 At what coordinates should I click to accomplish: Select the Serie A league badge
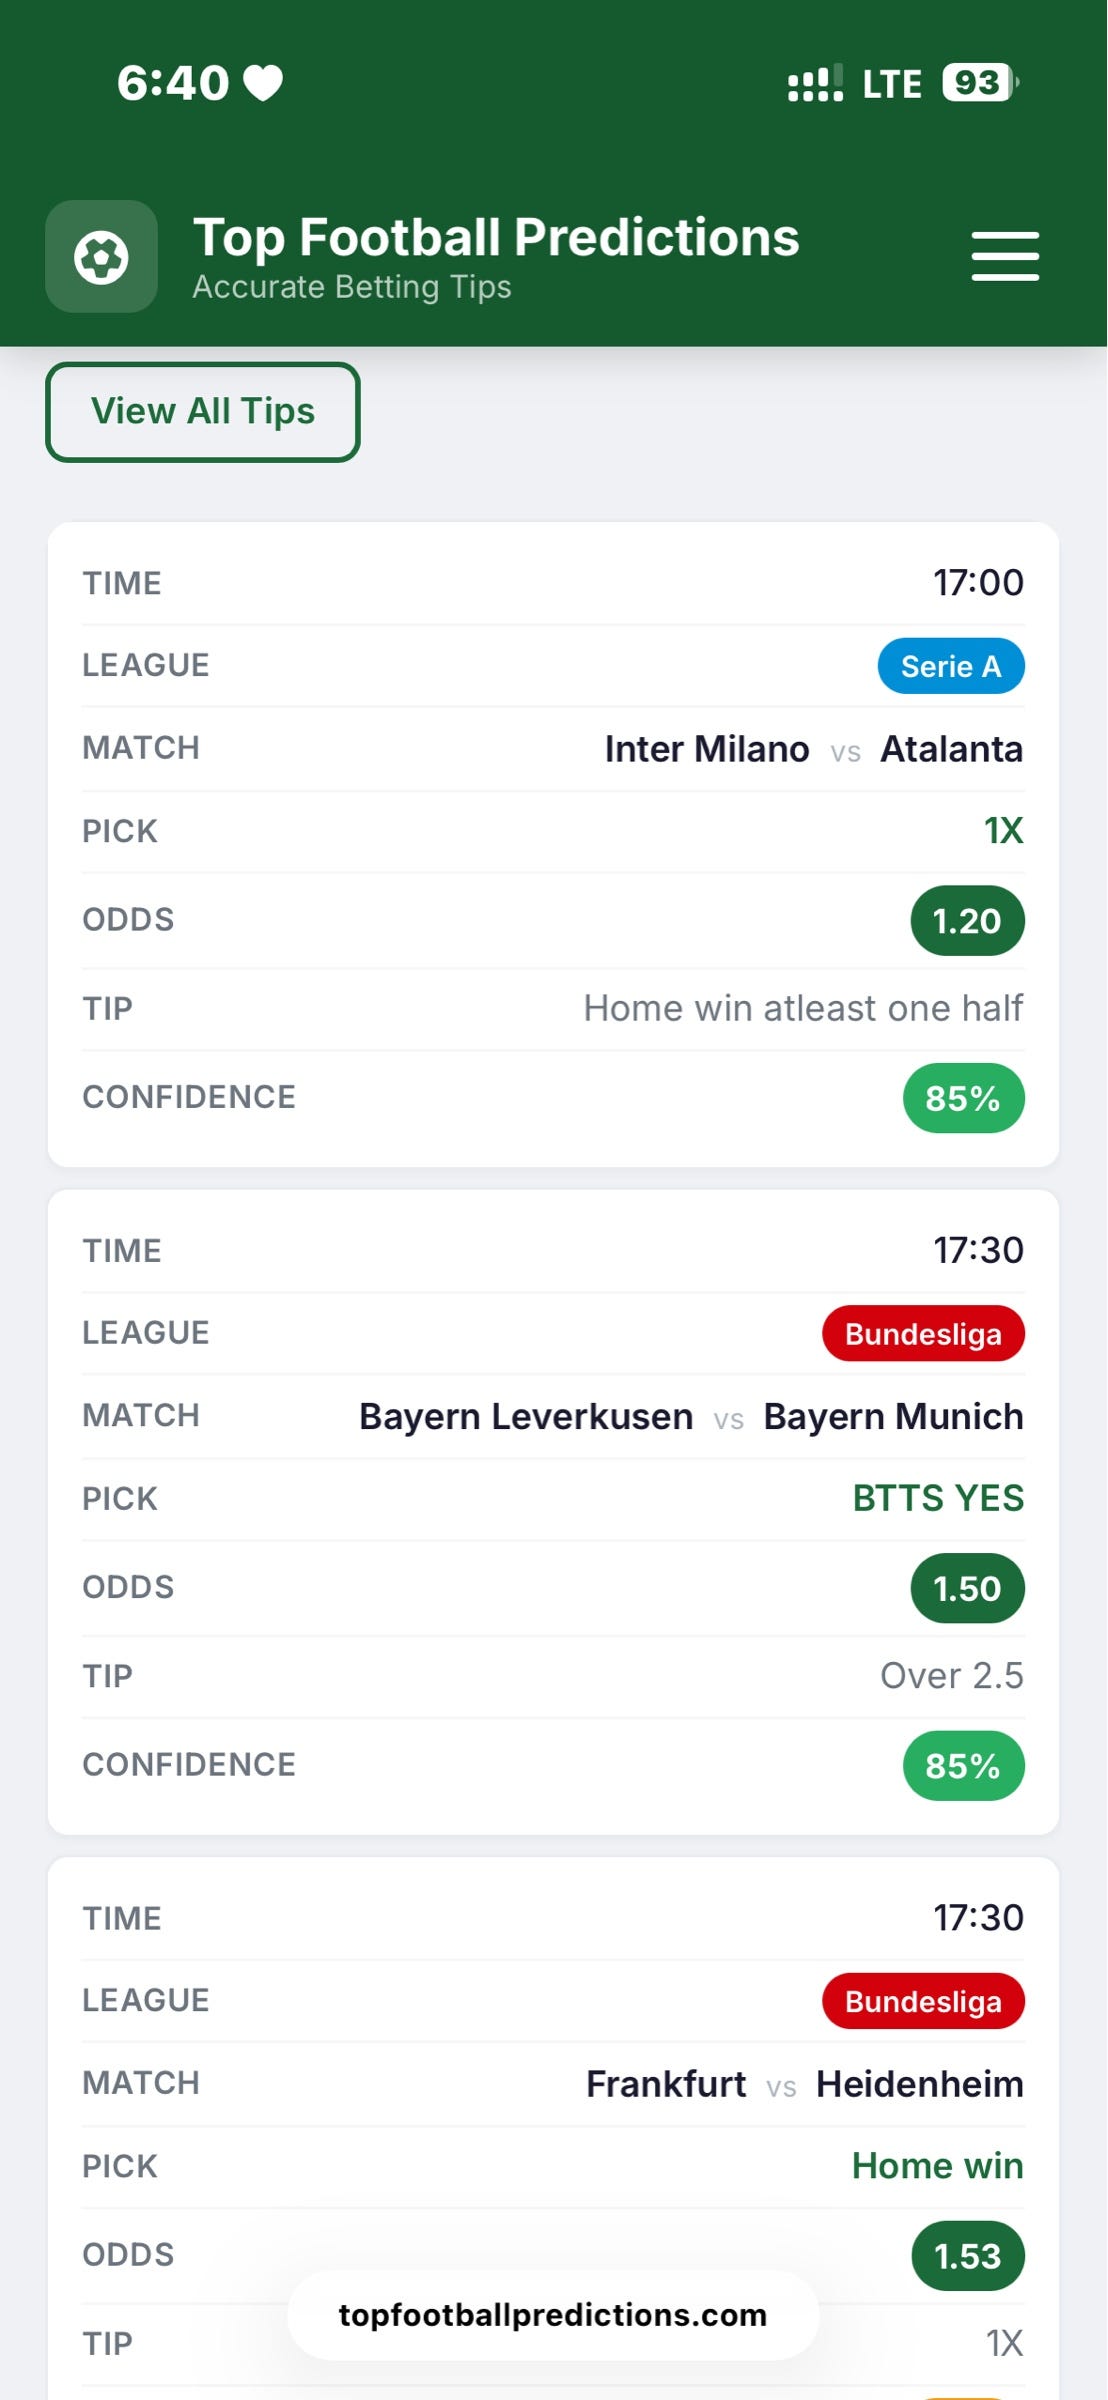[950, 665]
